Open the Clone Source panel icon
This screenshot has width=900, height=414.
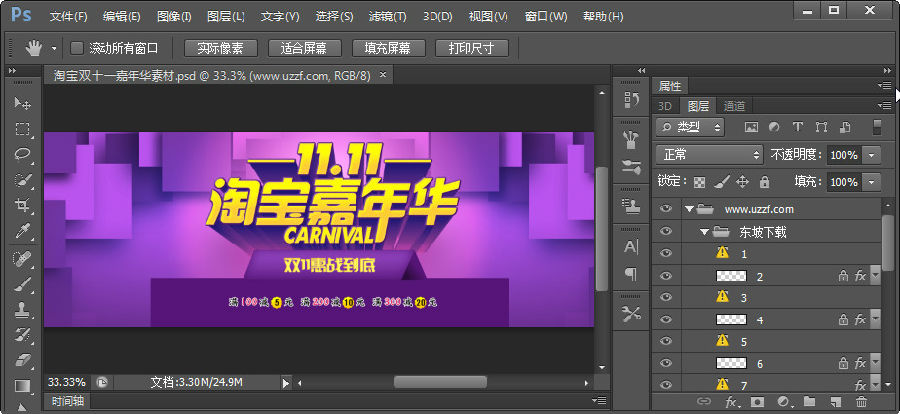[631, 206]
